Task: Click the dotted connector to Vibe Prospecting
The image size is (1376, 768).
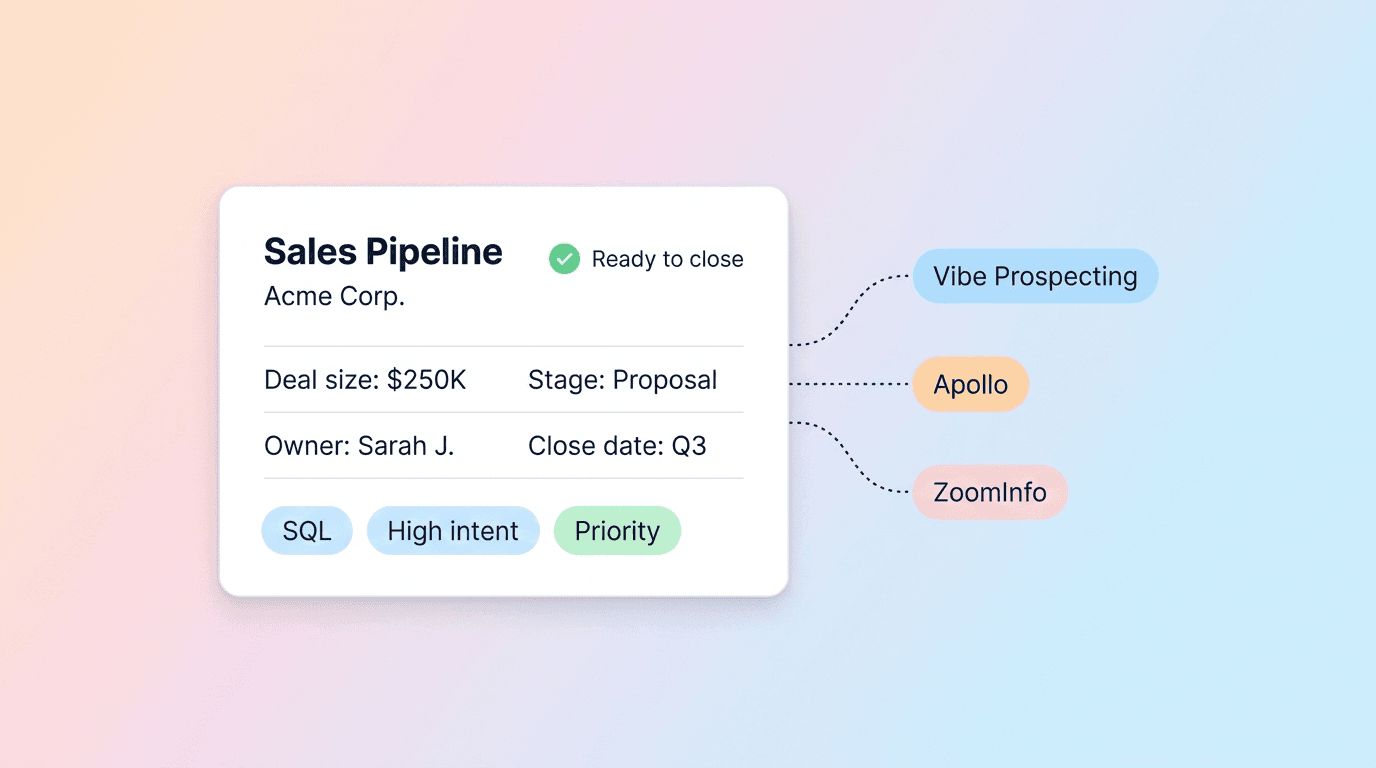Action: click(x=851, y=310)
